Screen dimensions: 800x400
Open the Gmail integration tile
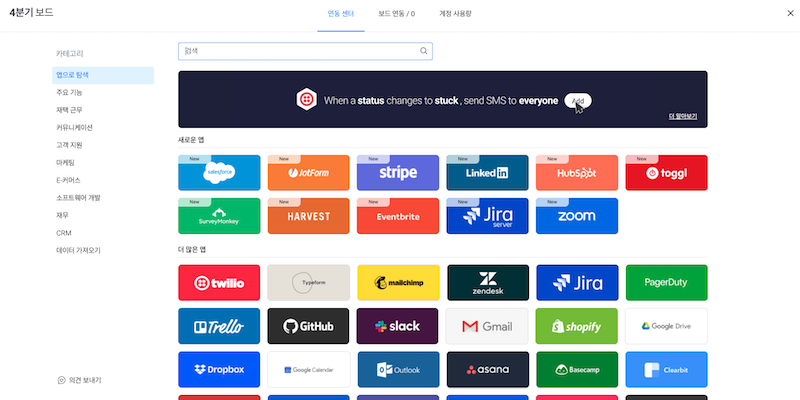[487, 326]
